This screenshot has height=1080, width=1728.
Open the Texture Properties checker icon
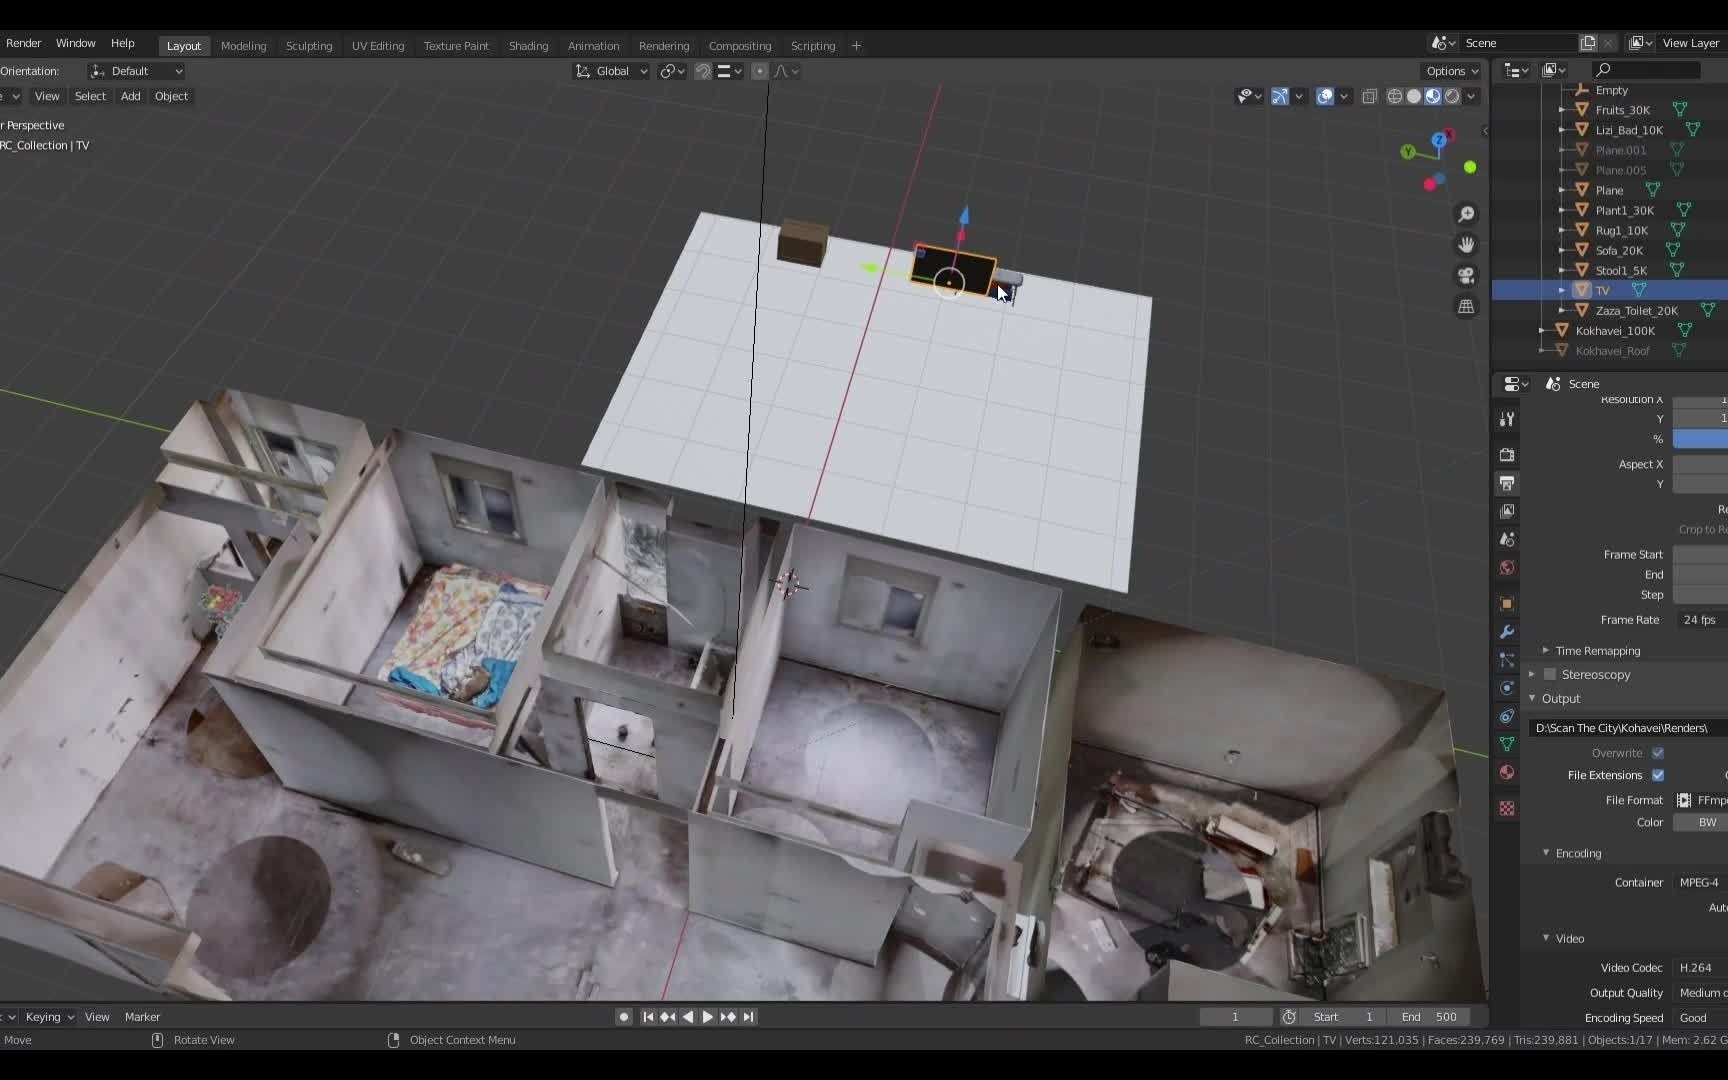point(1507,807)
